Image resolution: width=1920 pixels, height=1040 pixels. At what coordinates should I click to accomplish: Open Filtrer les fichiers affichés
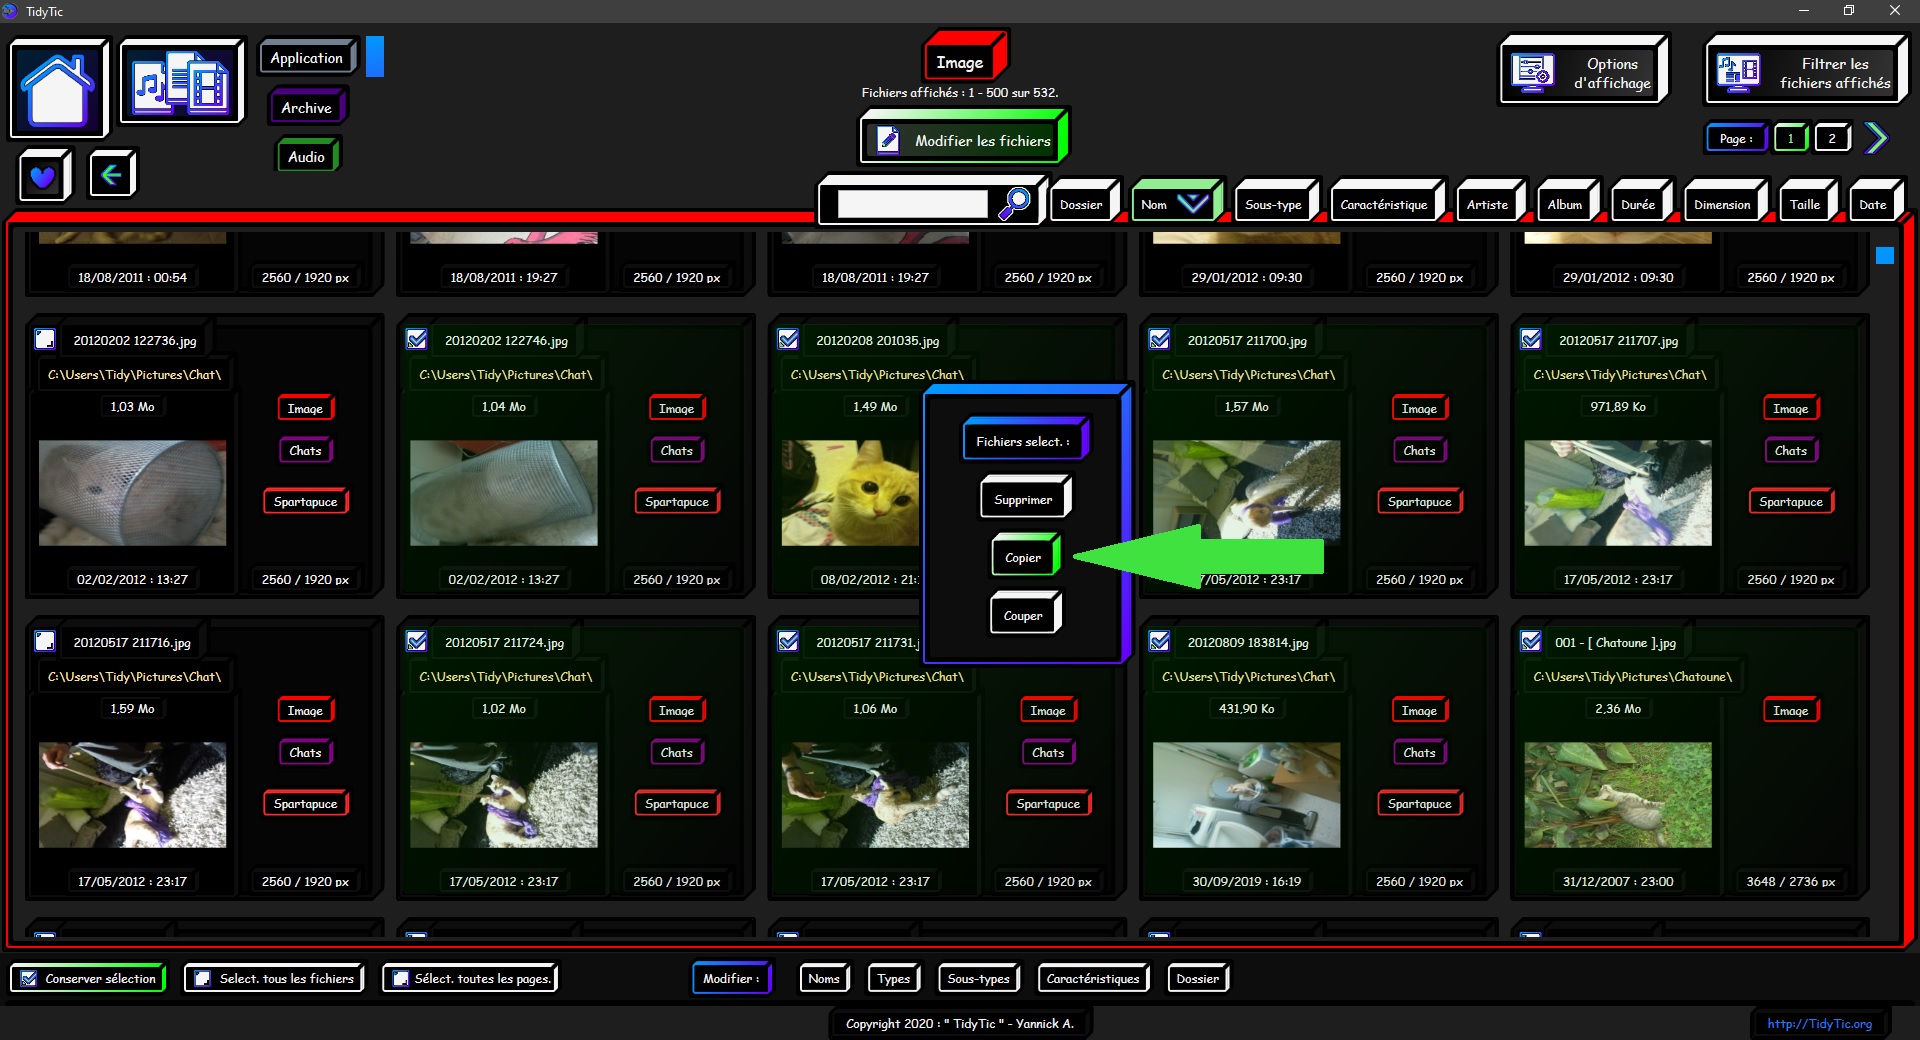pyautogui.click(x=1805, y=72)
